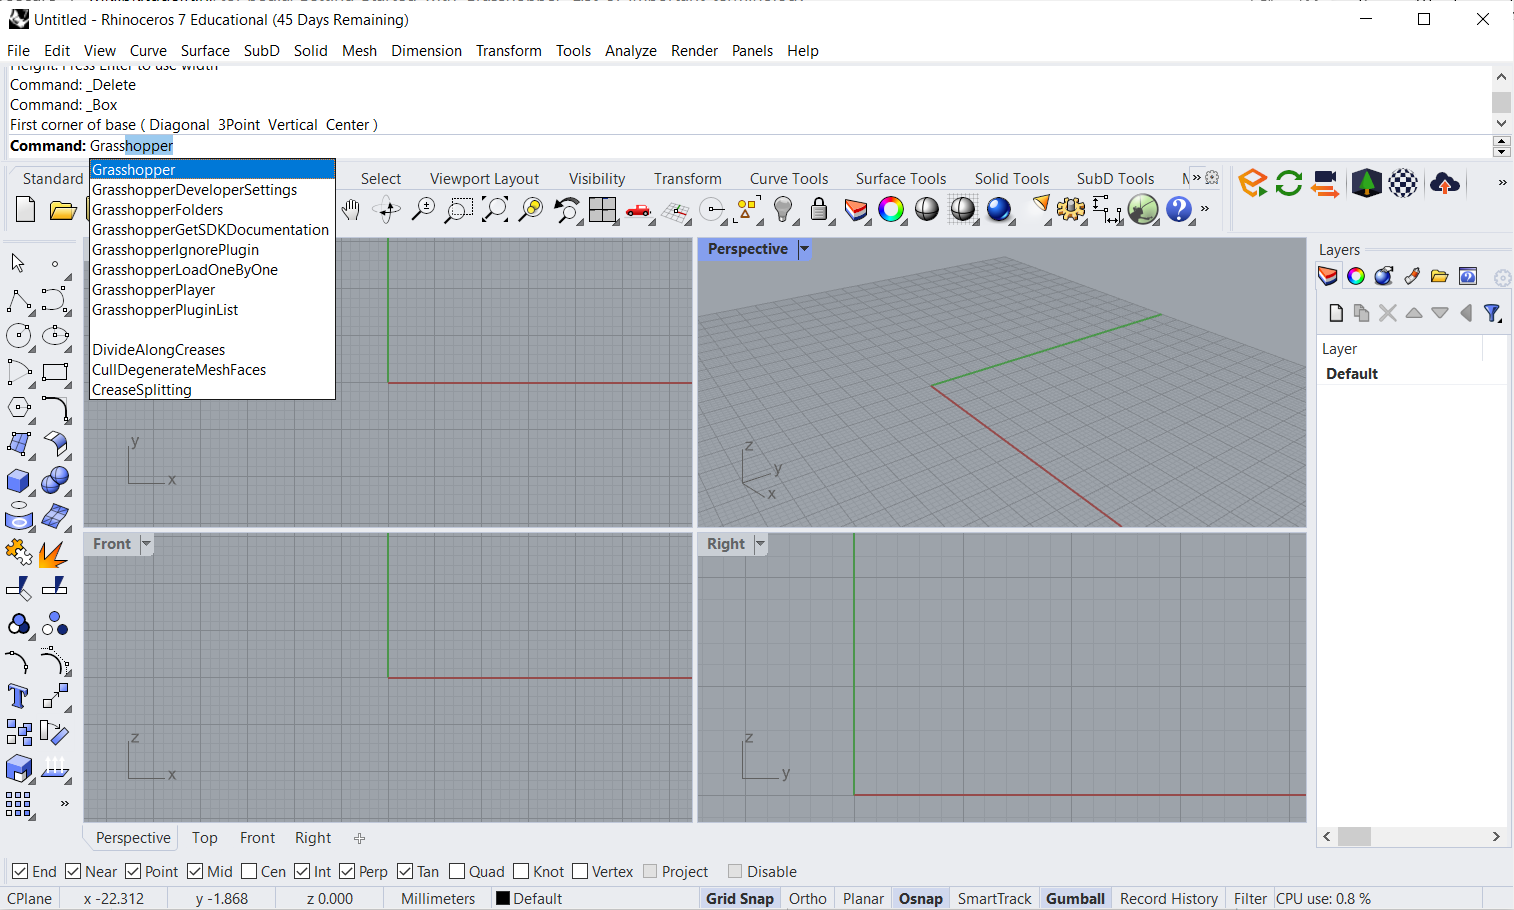Choose GrasshopperPlayer from autocomplete list

click(x=154, y=290)
